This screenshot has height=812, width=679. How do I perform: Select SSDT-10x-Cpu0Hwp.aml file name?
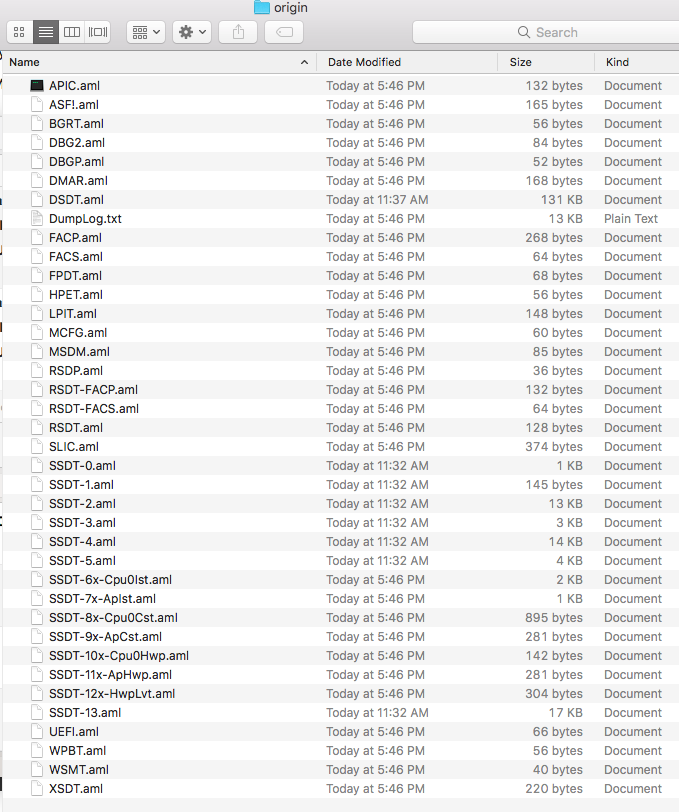(x=119, y=656)
